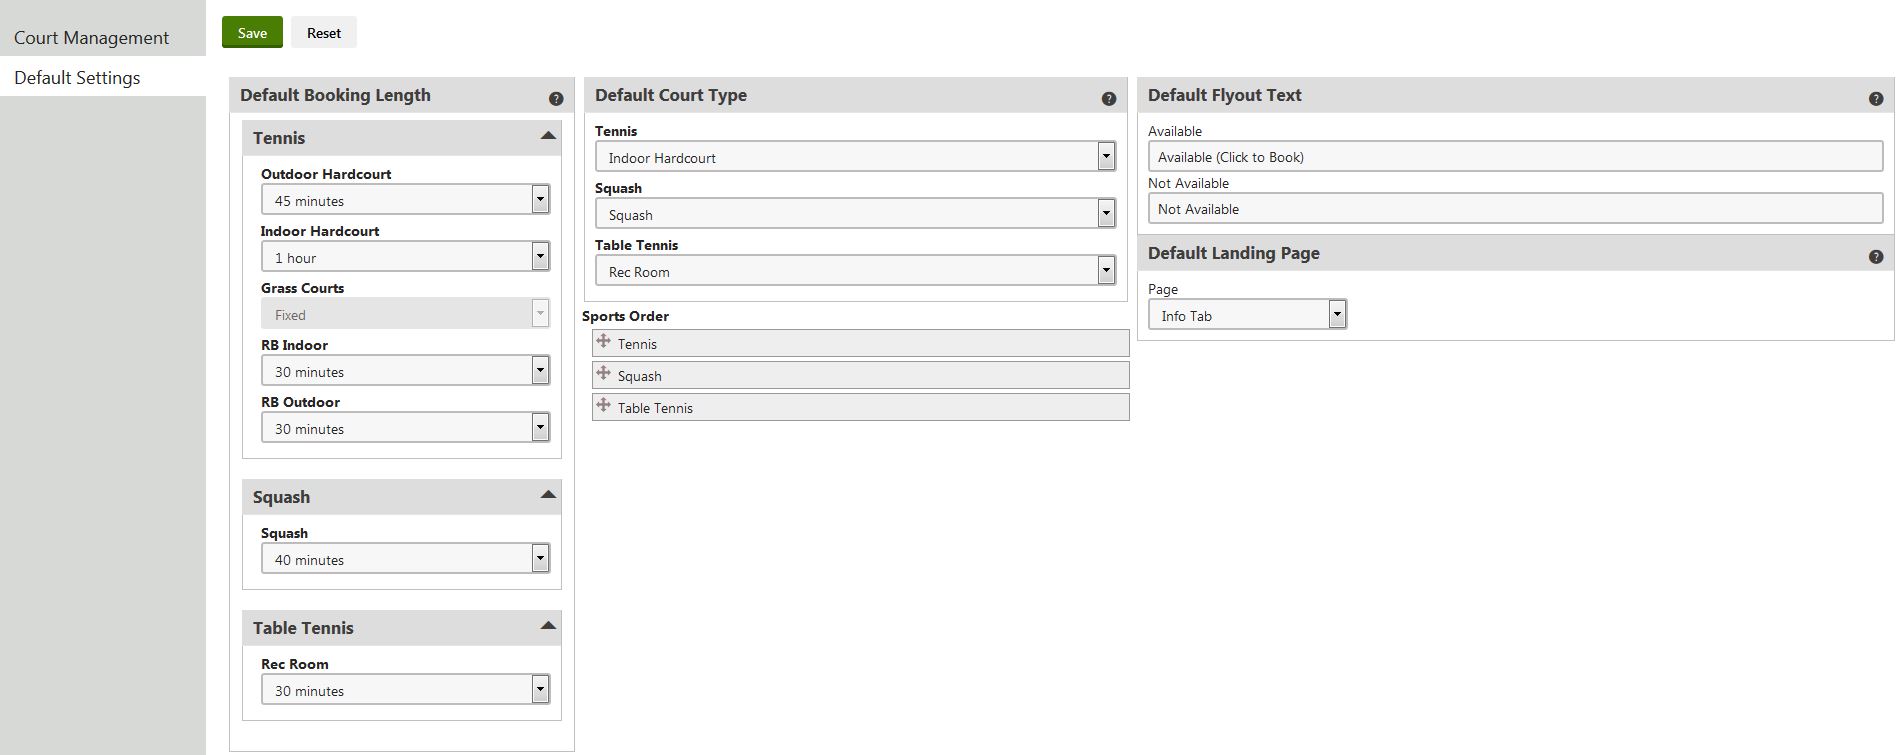Viewport: 1898px width, 755px height.
Task: Click help icon for Default Court Type
Action: tap(1108, 99)
